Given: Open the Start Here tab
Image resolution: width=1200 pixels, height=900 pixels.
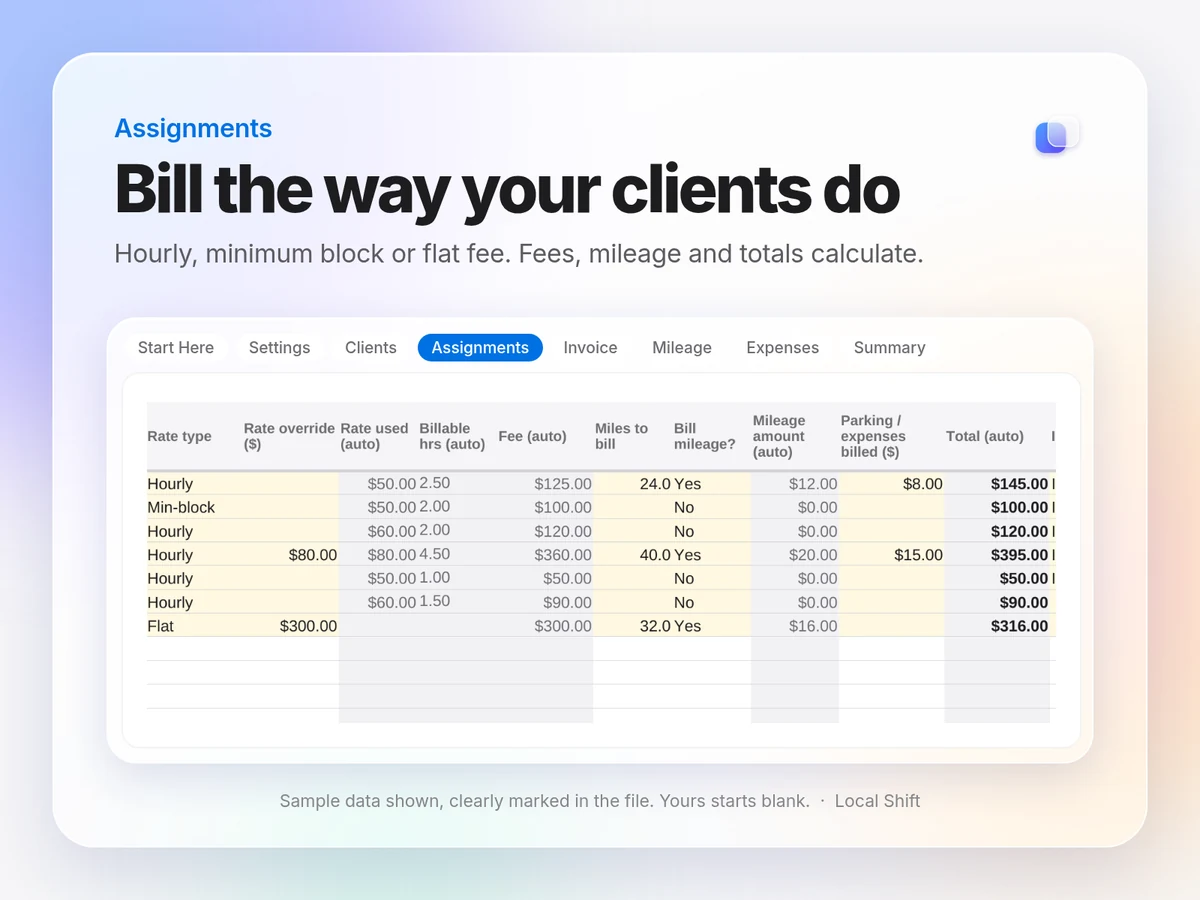Looking at the screenshot, I should pyautogui.click(x=176, y=348).
